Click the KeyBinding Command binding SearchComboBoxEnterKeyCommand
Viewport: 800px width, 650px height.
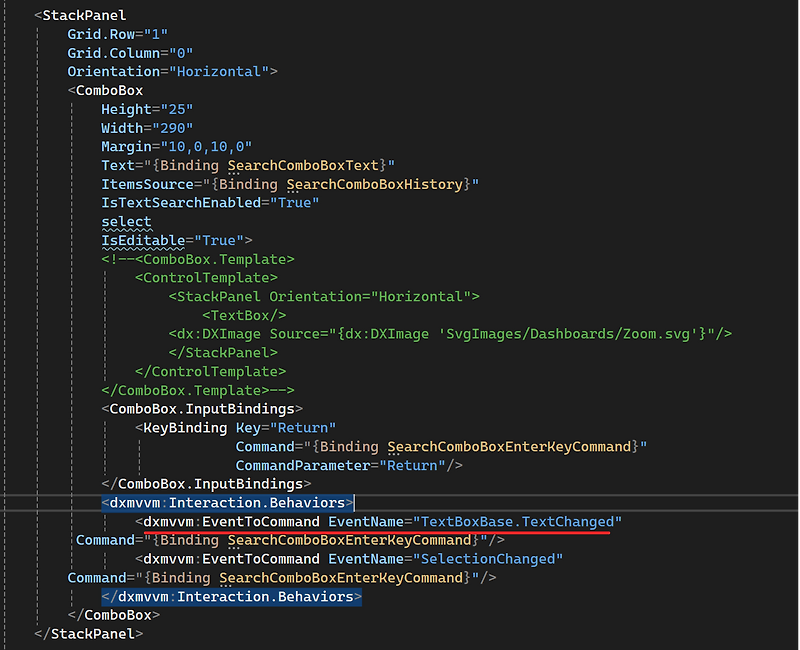(x=509, y=447)
